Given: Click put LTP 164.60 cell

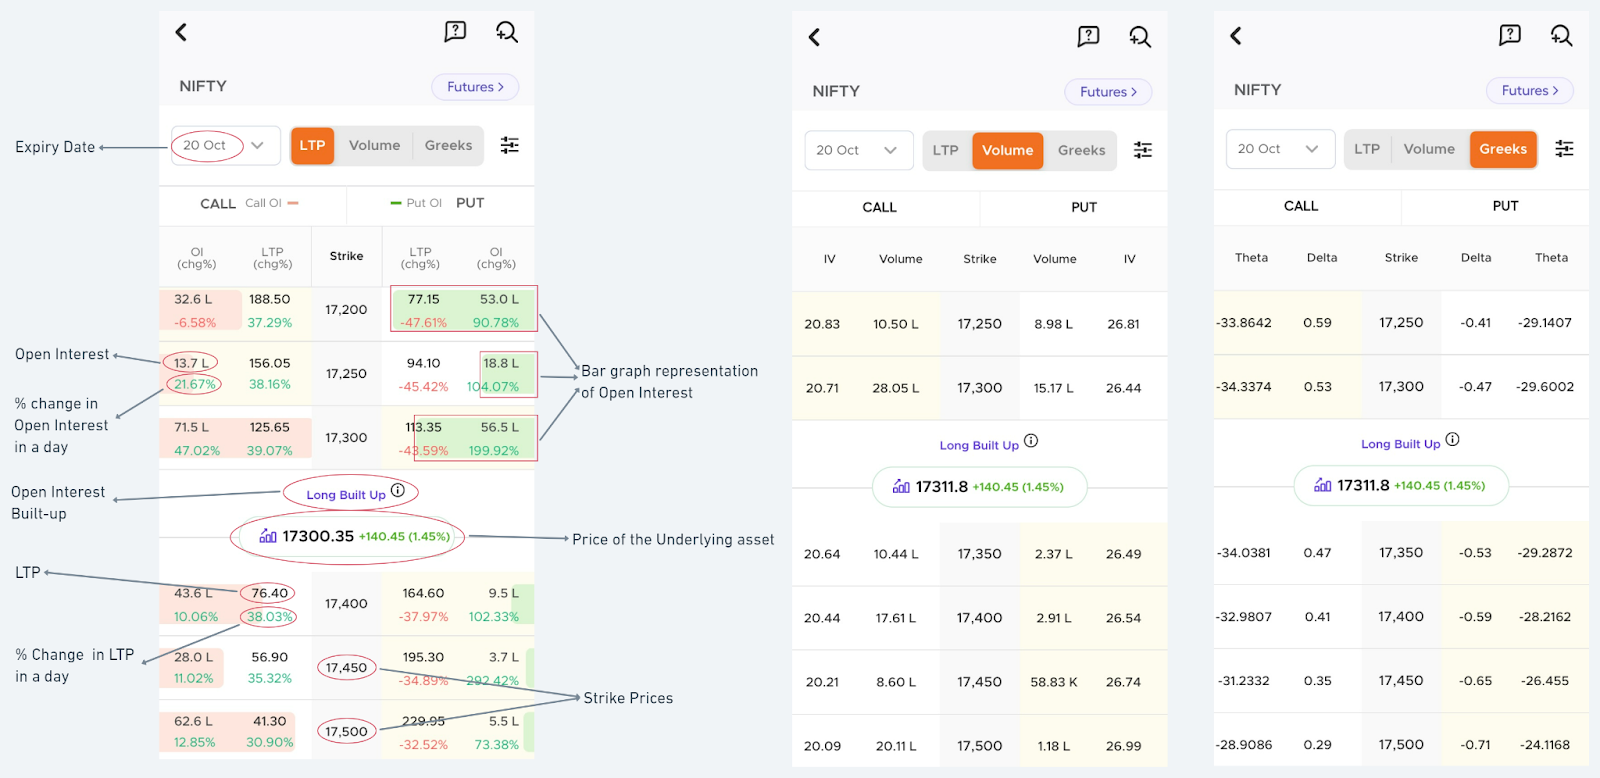Looking at the screenshot, I should coord(423,593).
